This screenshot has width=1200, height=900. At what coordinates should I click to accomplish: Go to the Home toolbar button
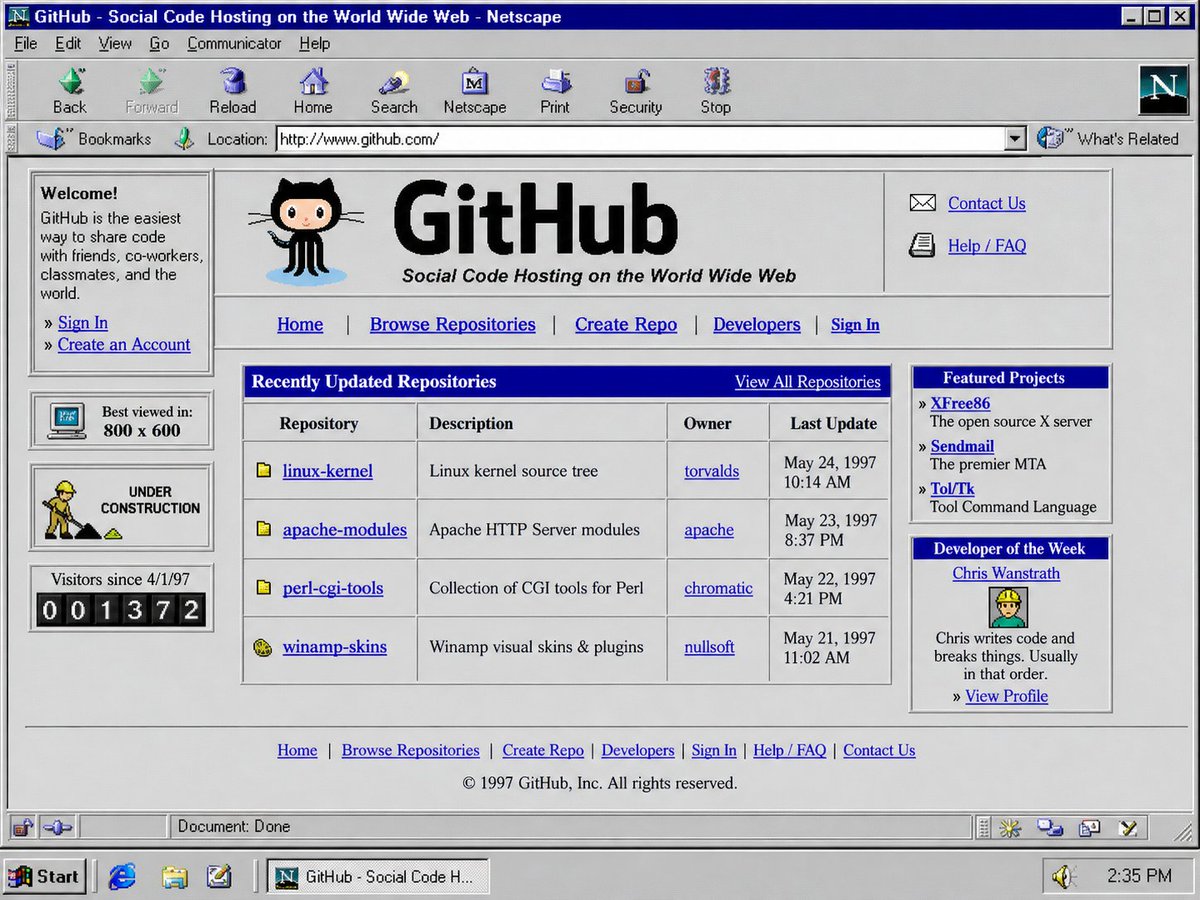[313, 92]
